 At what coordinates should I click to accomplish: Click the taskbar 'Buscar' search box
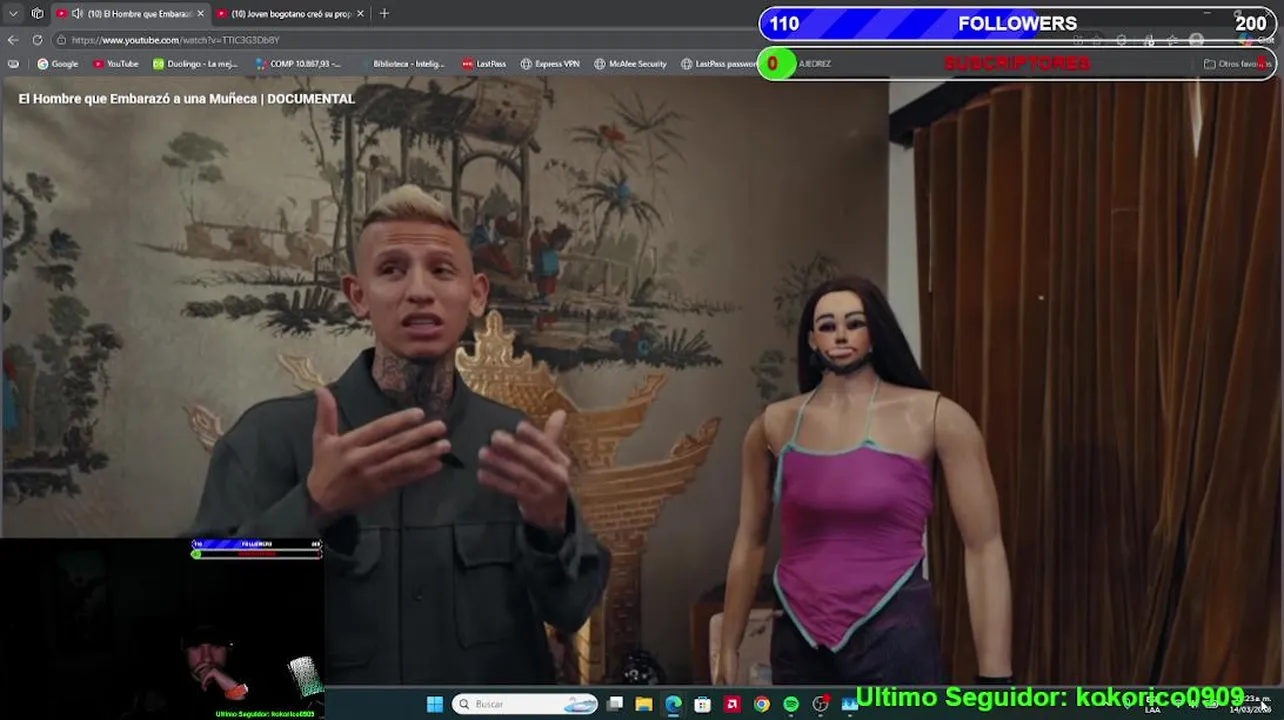coord(526,704)
